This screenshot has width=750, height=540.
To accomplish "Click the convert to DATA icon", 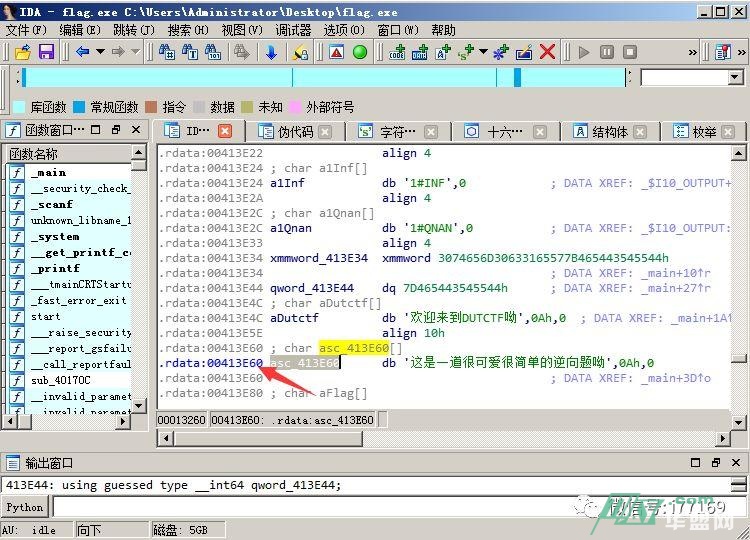I will point(420,52).
